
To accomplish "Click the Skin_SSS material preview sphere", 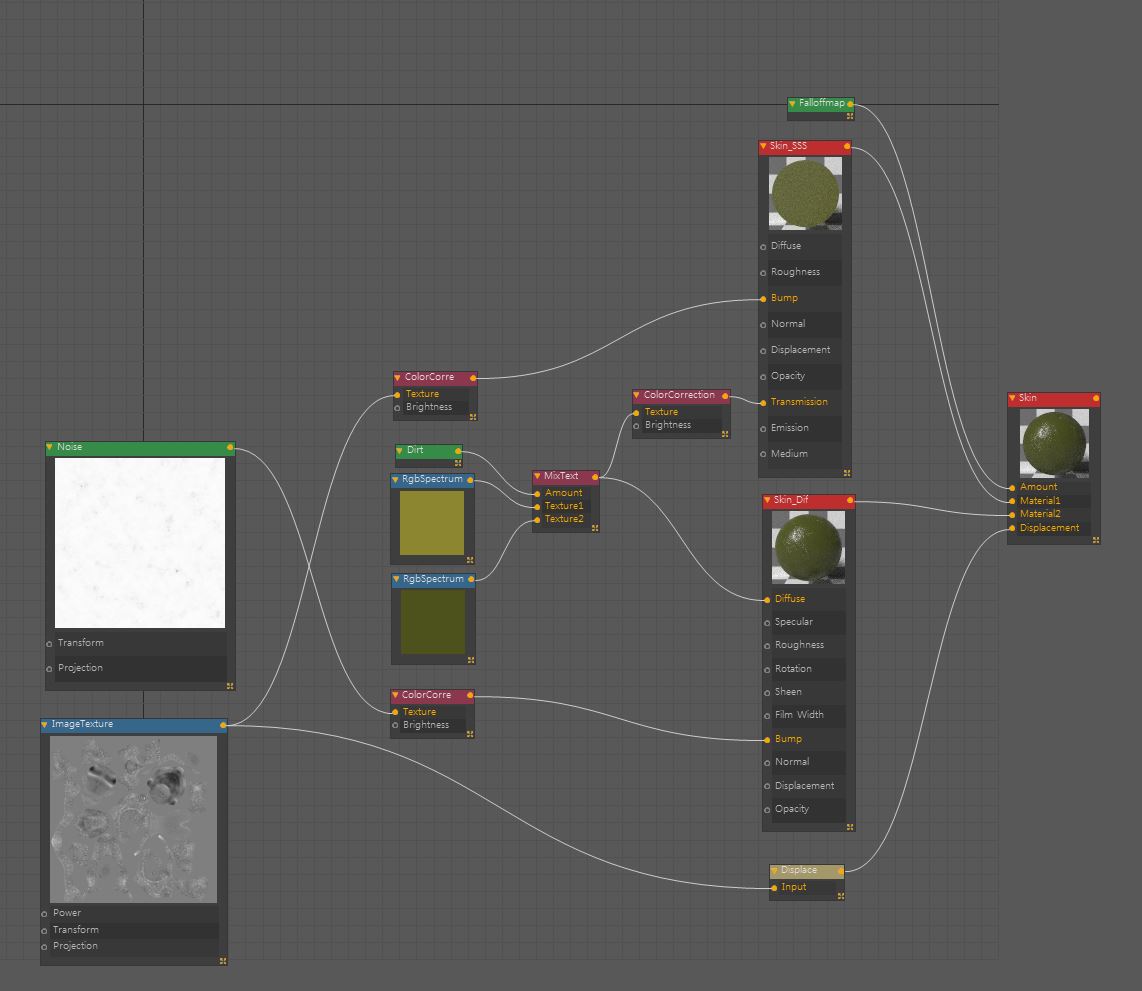I will coord(806,194).
